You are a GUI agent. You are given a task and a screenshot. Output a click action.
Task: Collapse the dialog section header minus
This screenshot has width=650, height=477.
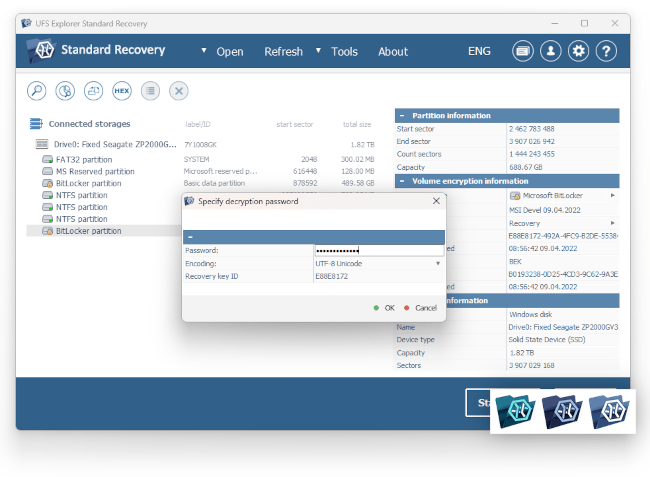(190, 237)
